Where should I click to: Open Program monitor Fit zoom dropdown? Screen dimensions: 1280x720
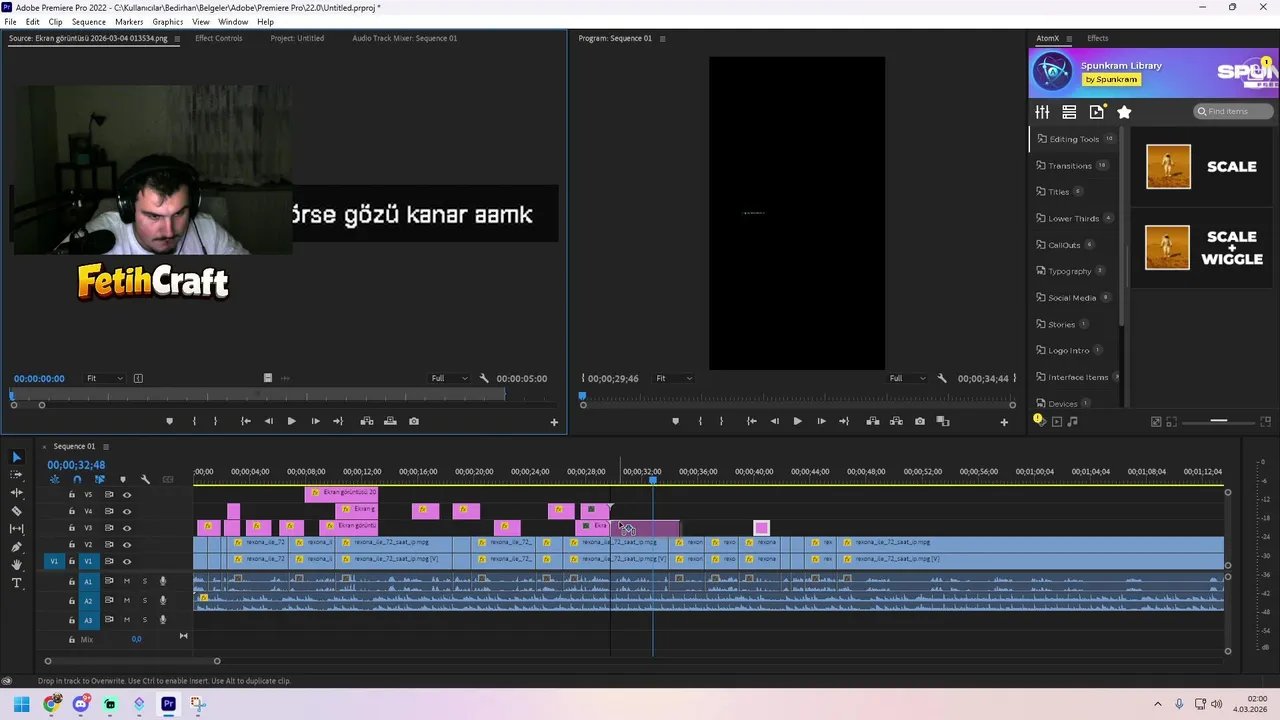674,378
